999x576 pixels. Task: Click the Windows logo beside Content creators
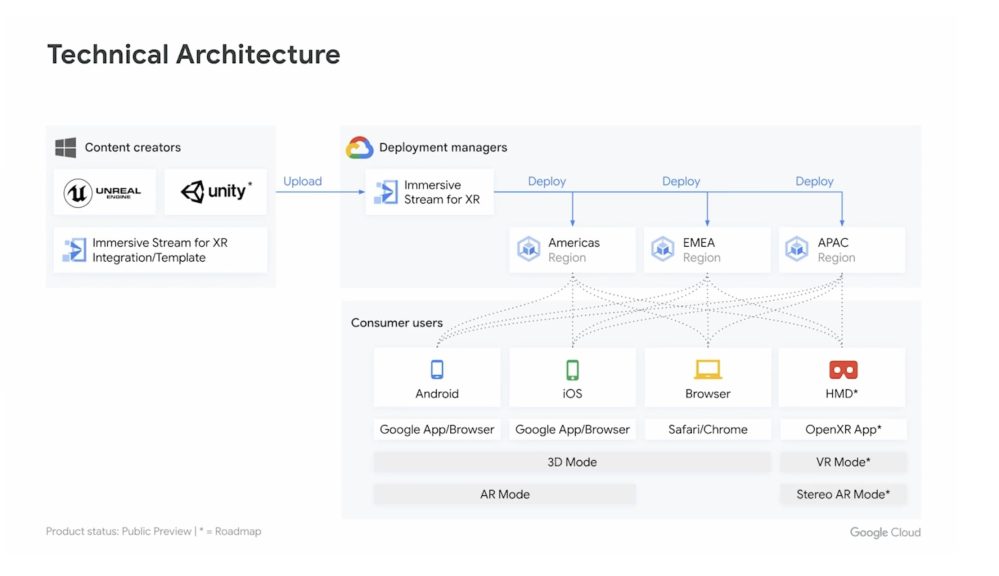click(x=65, y=147)
